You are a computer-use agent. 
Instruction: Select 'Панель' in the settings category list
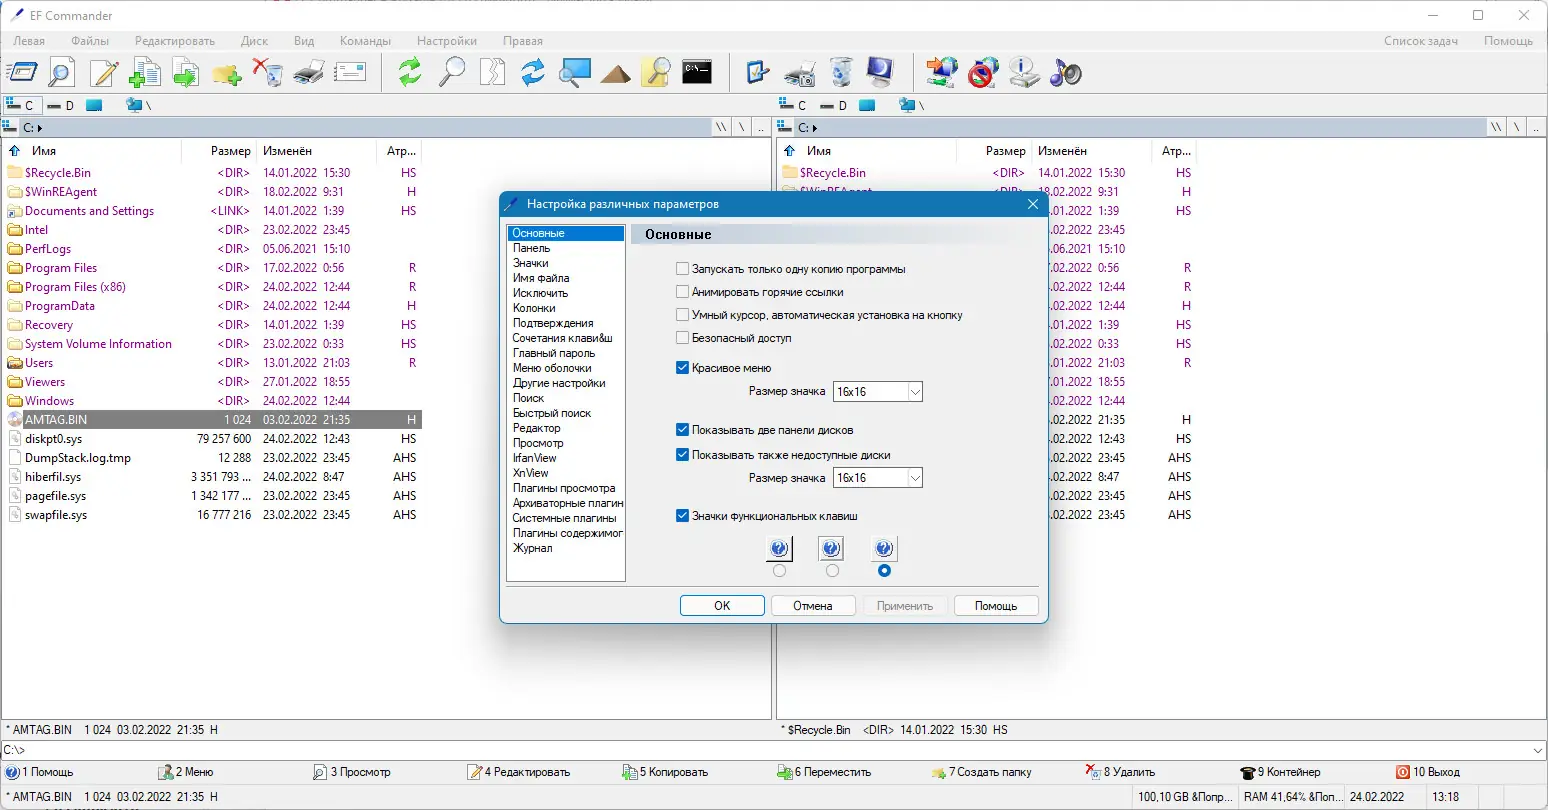tap(532, 248)
